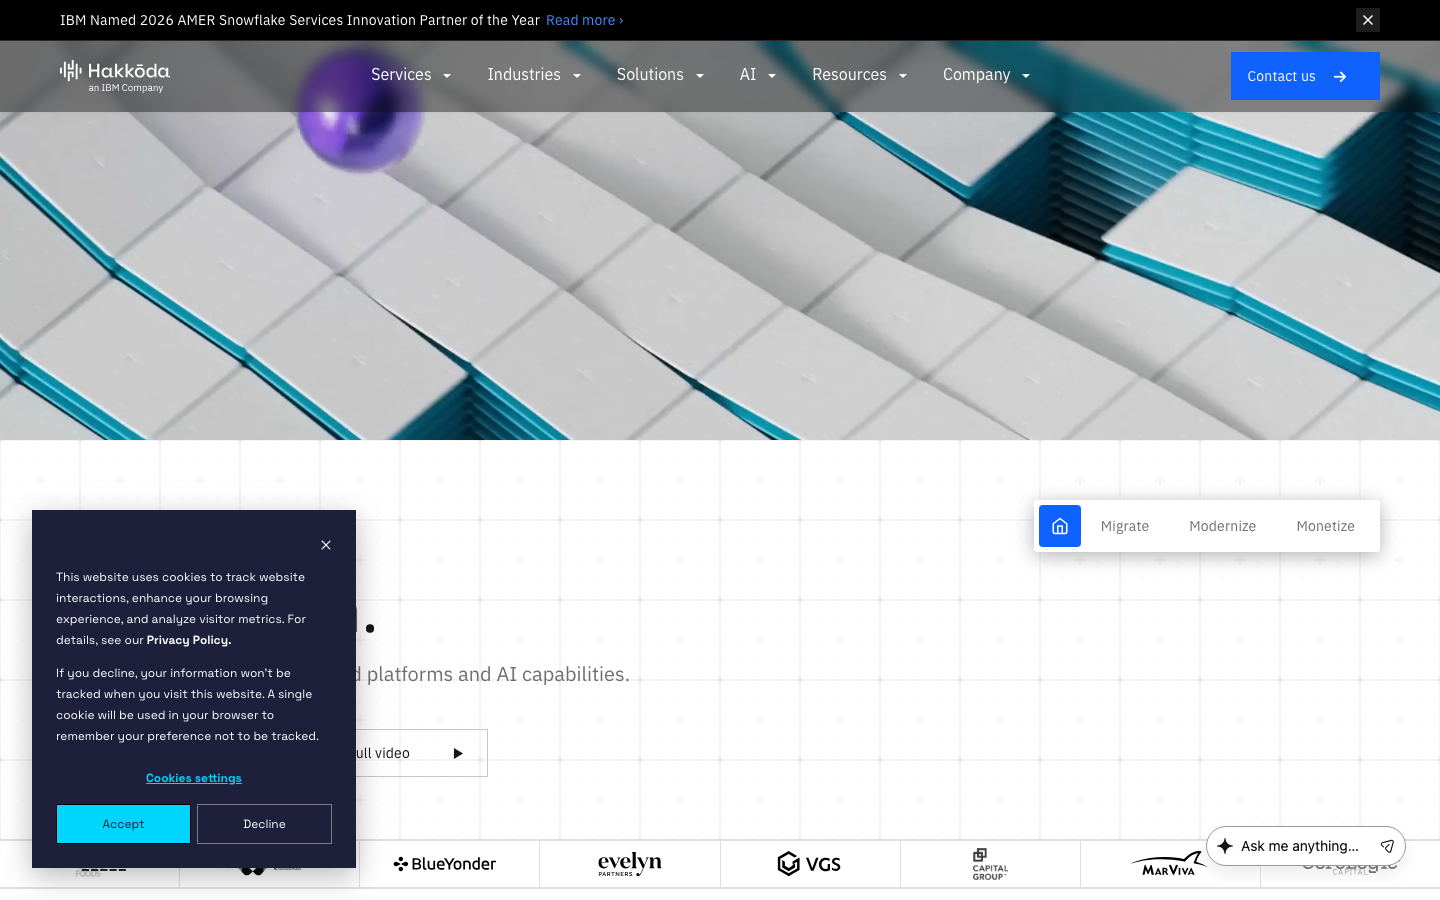Expand the Company menu
Viewport: 1440px width, 900px height.
[986, 75]
